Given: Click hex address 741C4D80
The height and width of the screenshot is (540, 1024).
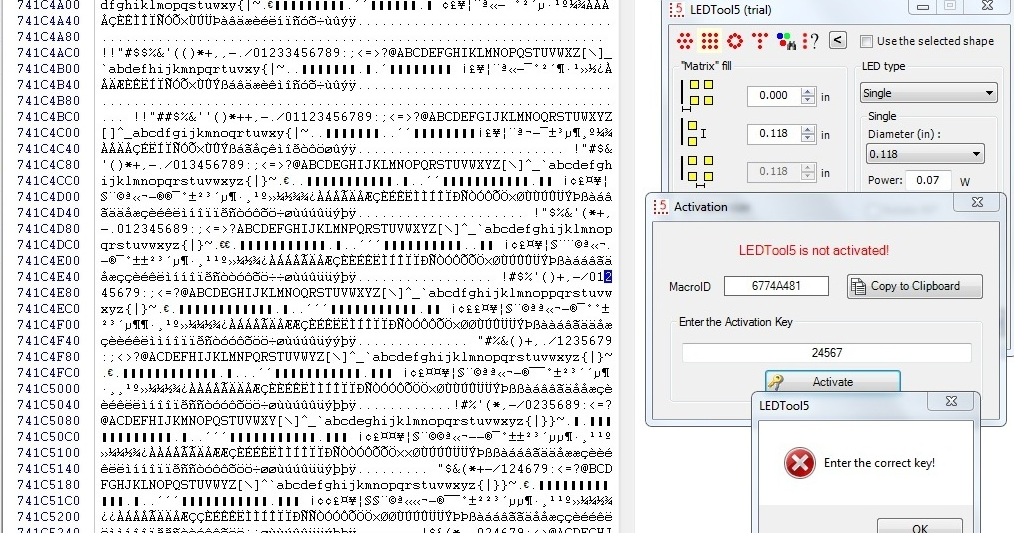Looking at the screenshot, I should tap(49, 229).
